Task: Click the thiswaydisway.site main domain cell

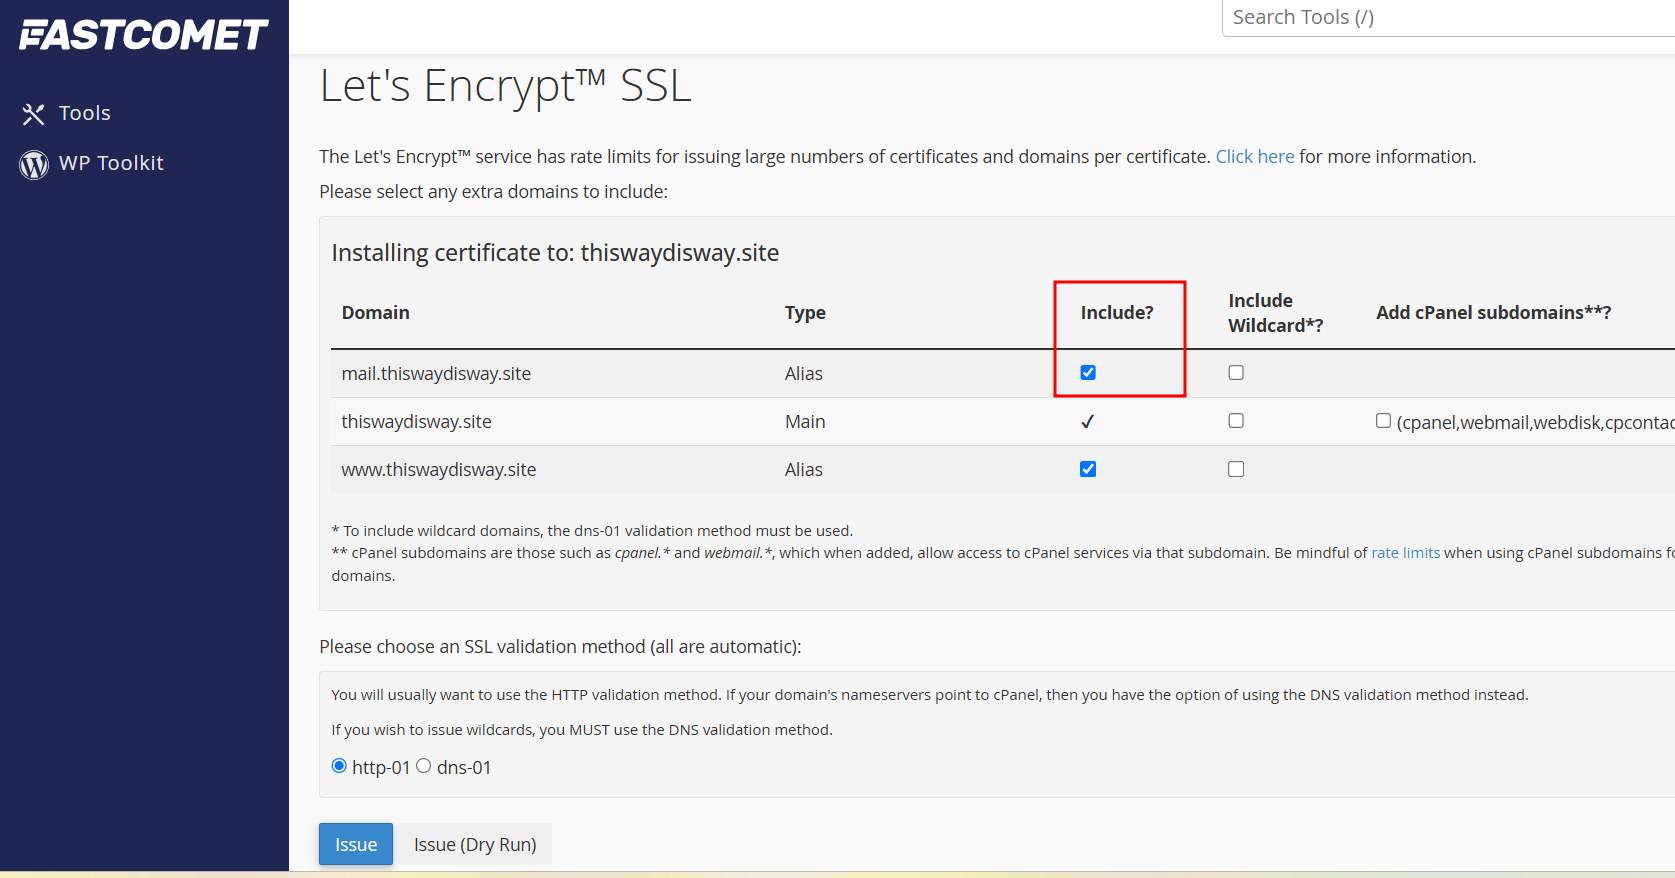Action: click(x=416, y=422)
